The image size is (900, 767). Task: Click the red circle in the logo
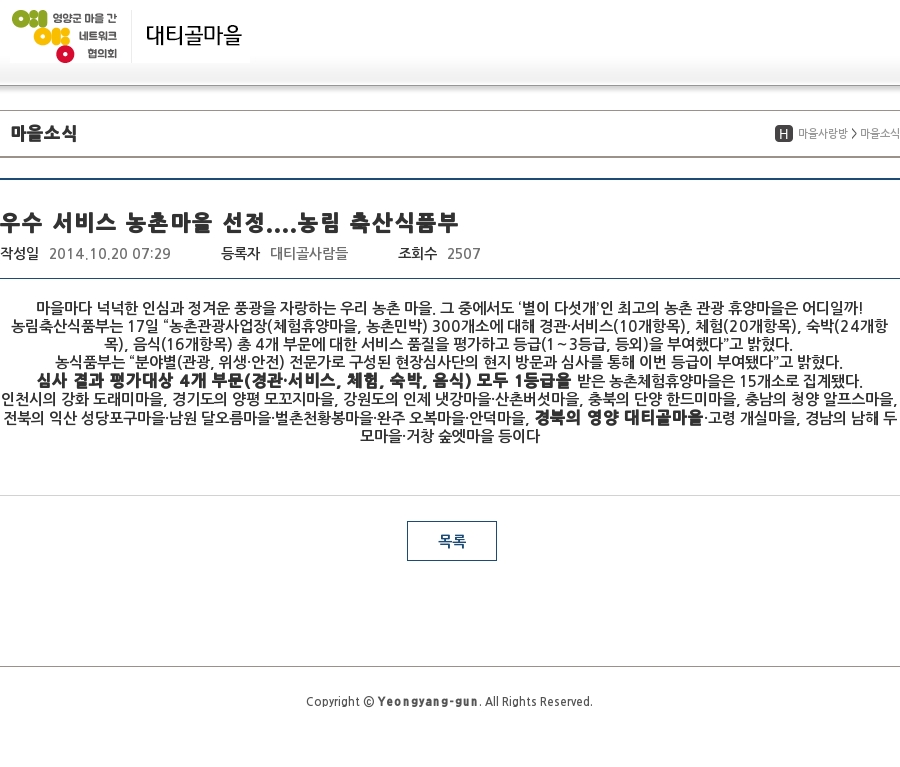(65, 54)
